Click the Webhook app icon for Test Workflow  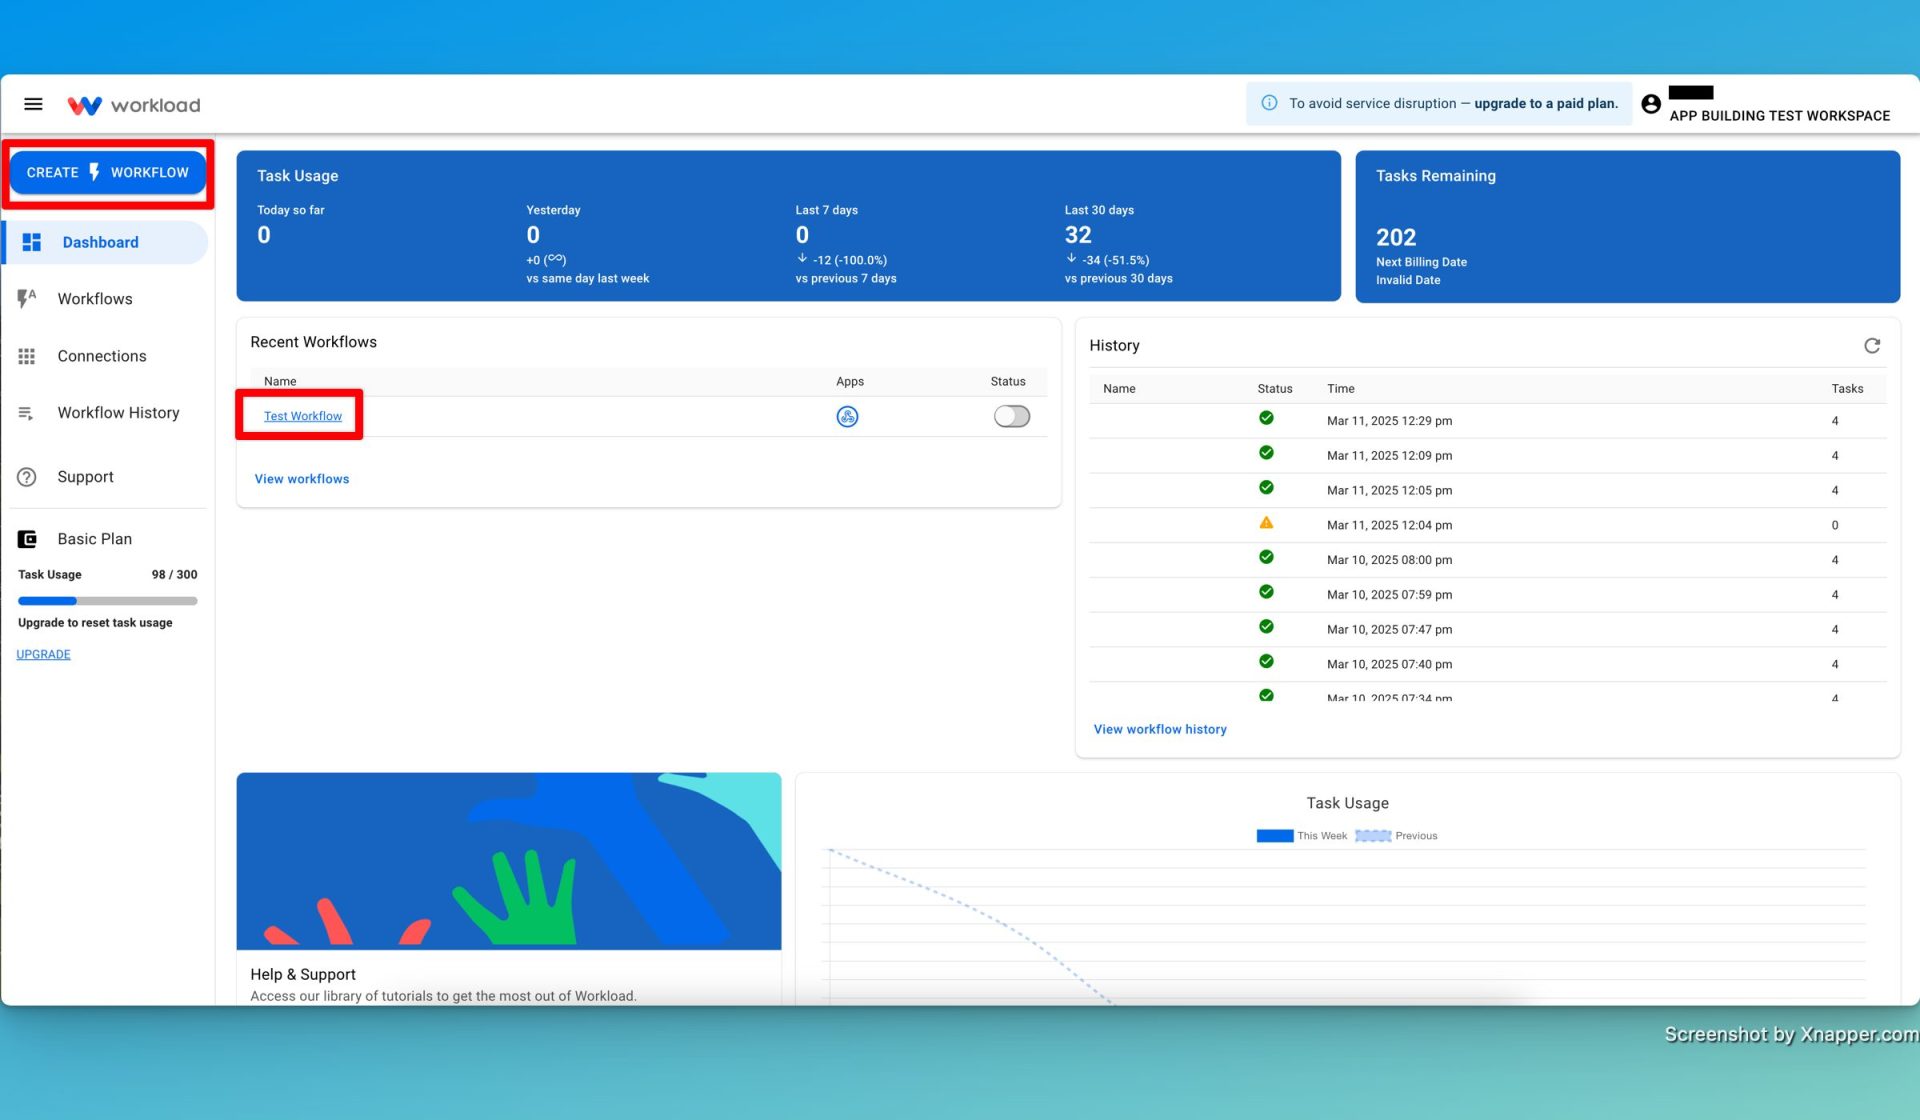click(848, 416)
